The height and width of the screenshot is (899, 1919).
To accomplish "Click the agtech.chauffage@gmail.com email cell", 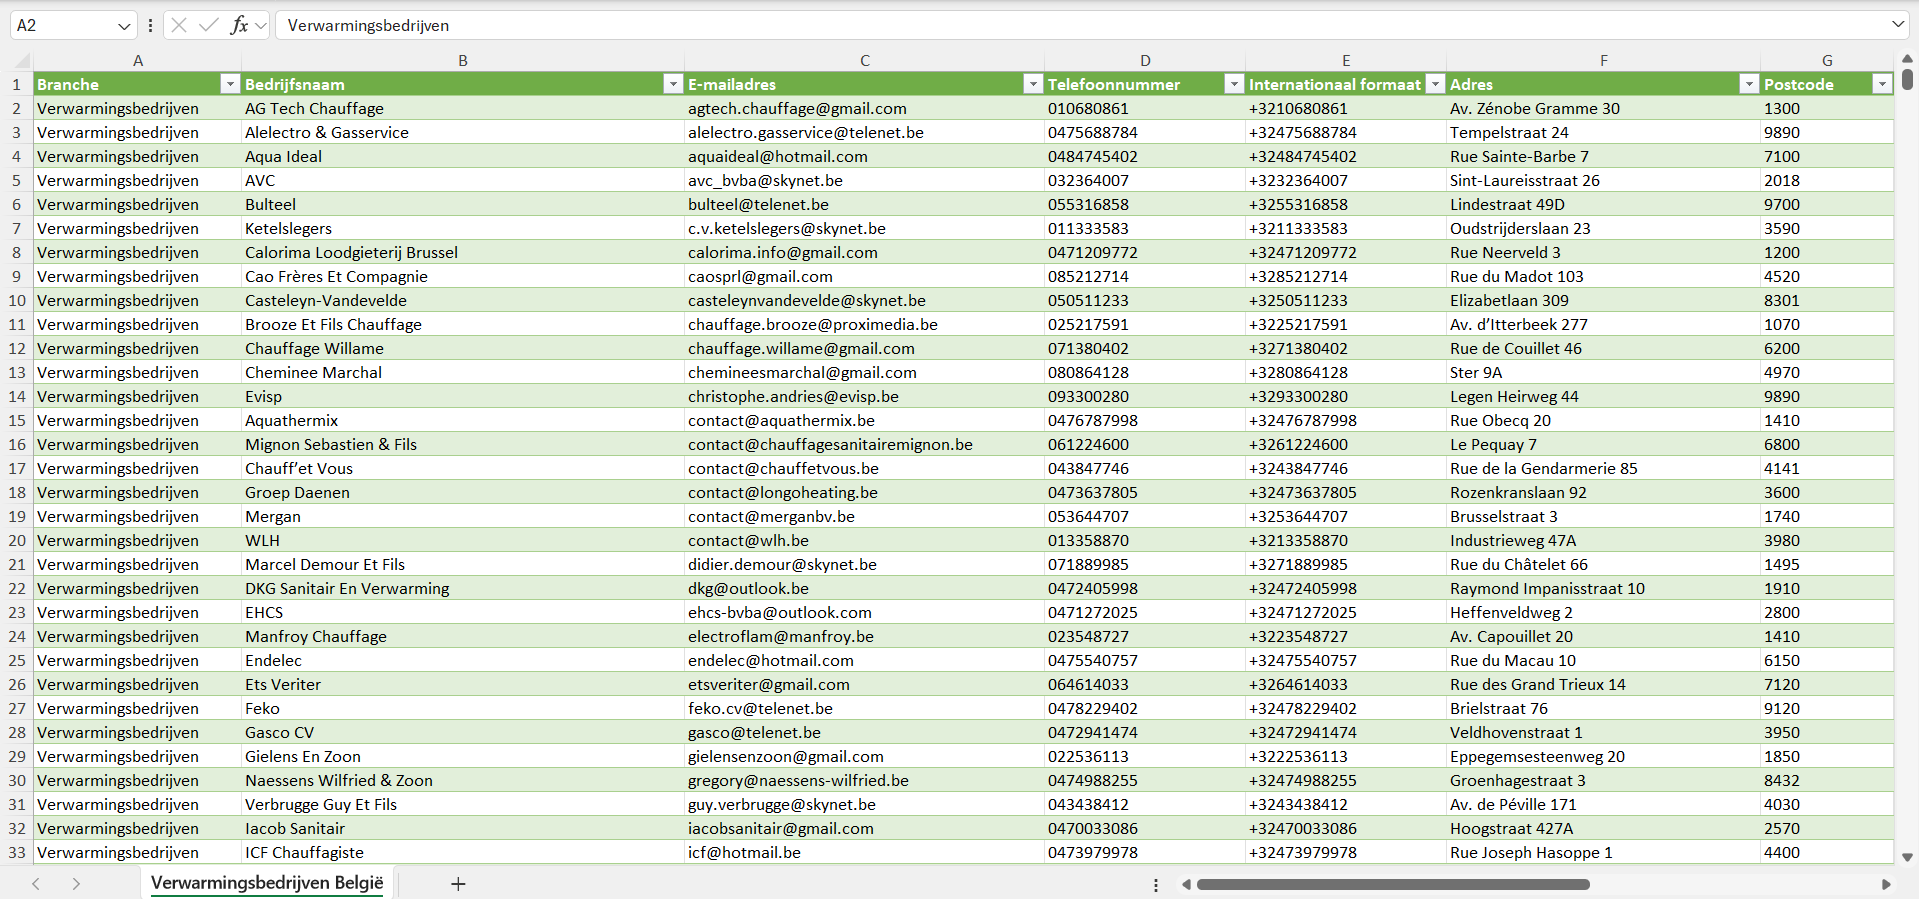I will [797, 108].
